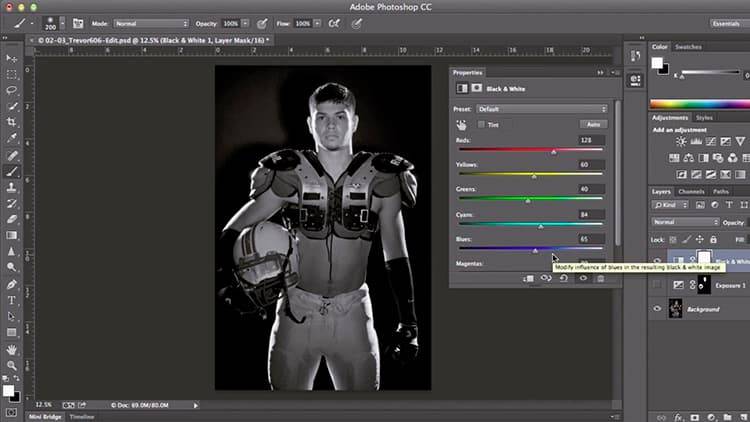750x422 pixels.
Task: Select the Type tool
Action: [11, 299]
